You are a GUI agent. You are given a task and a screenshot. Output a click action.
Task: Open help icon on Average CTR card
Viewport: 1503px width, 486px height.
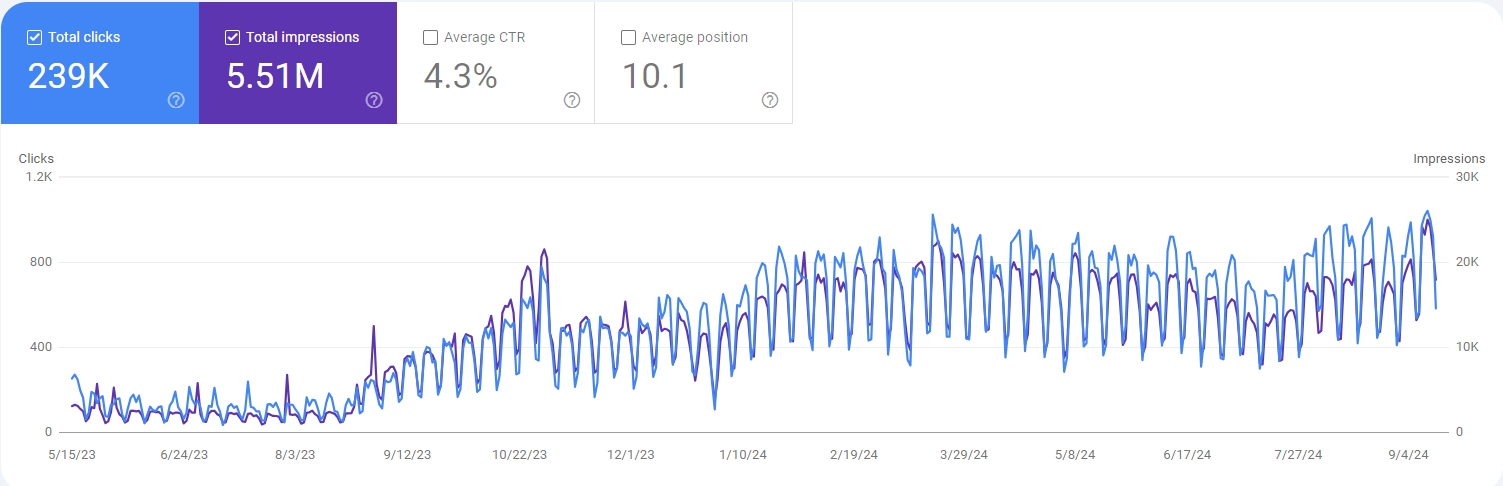click(572, 100)
